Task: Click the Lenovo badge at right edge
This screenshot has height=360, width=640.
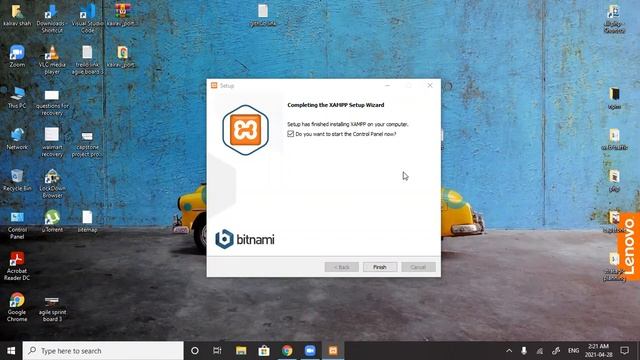Action: [629, 246]
